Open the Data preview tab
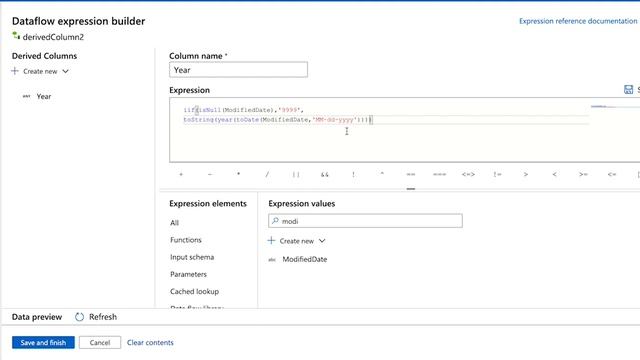Viewport: 640px width, 360px height. [37, 317]
